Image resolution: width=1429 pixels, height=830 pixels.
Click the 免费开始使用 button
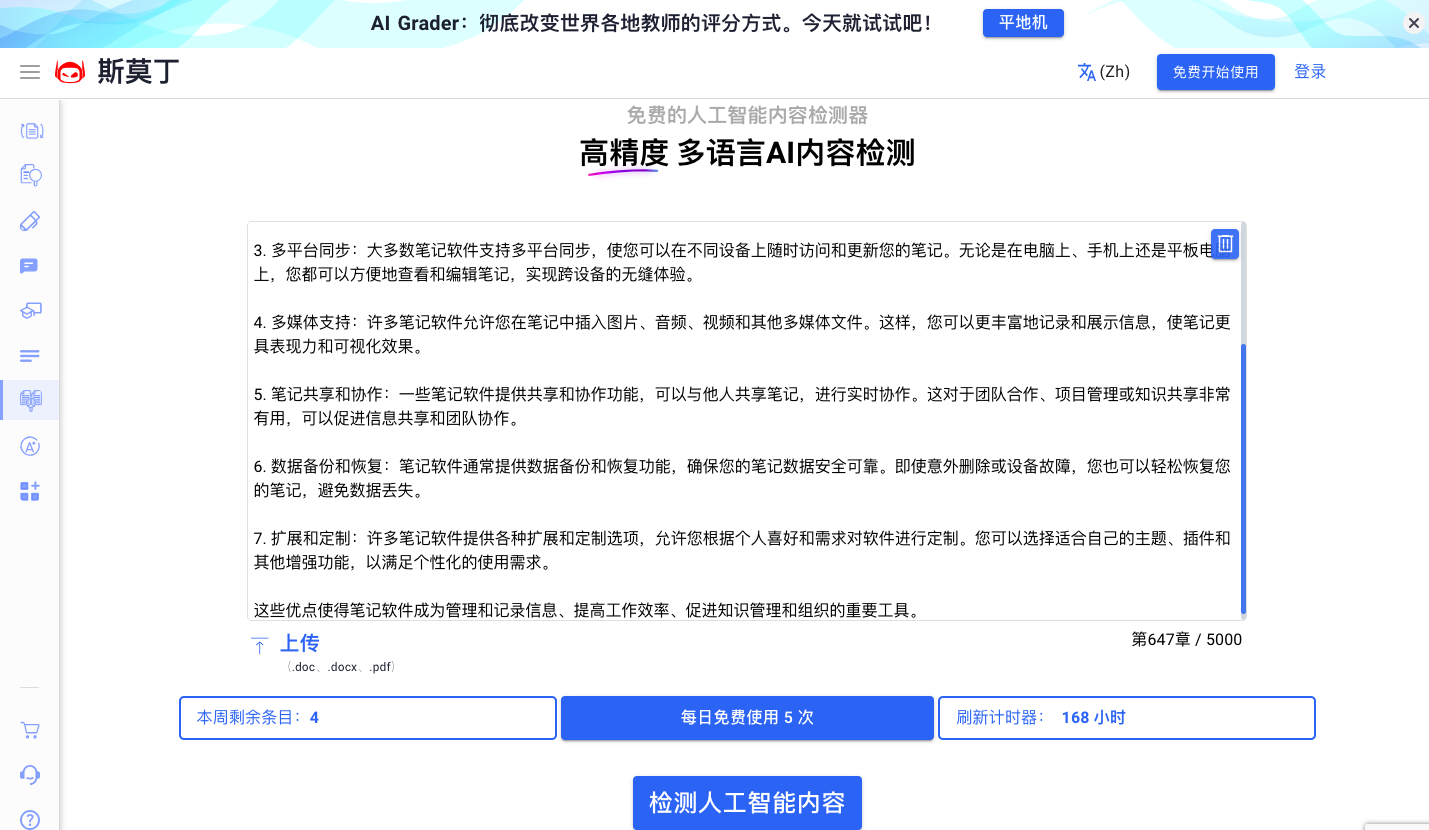[x=1215, y=71]
